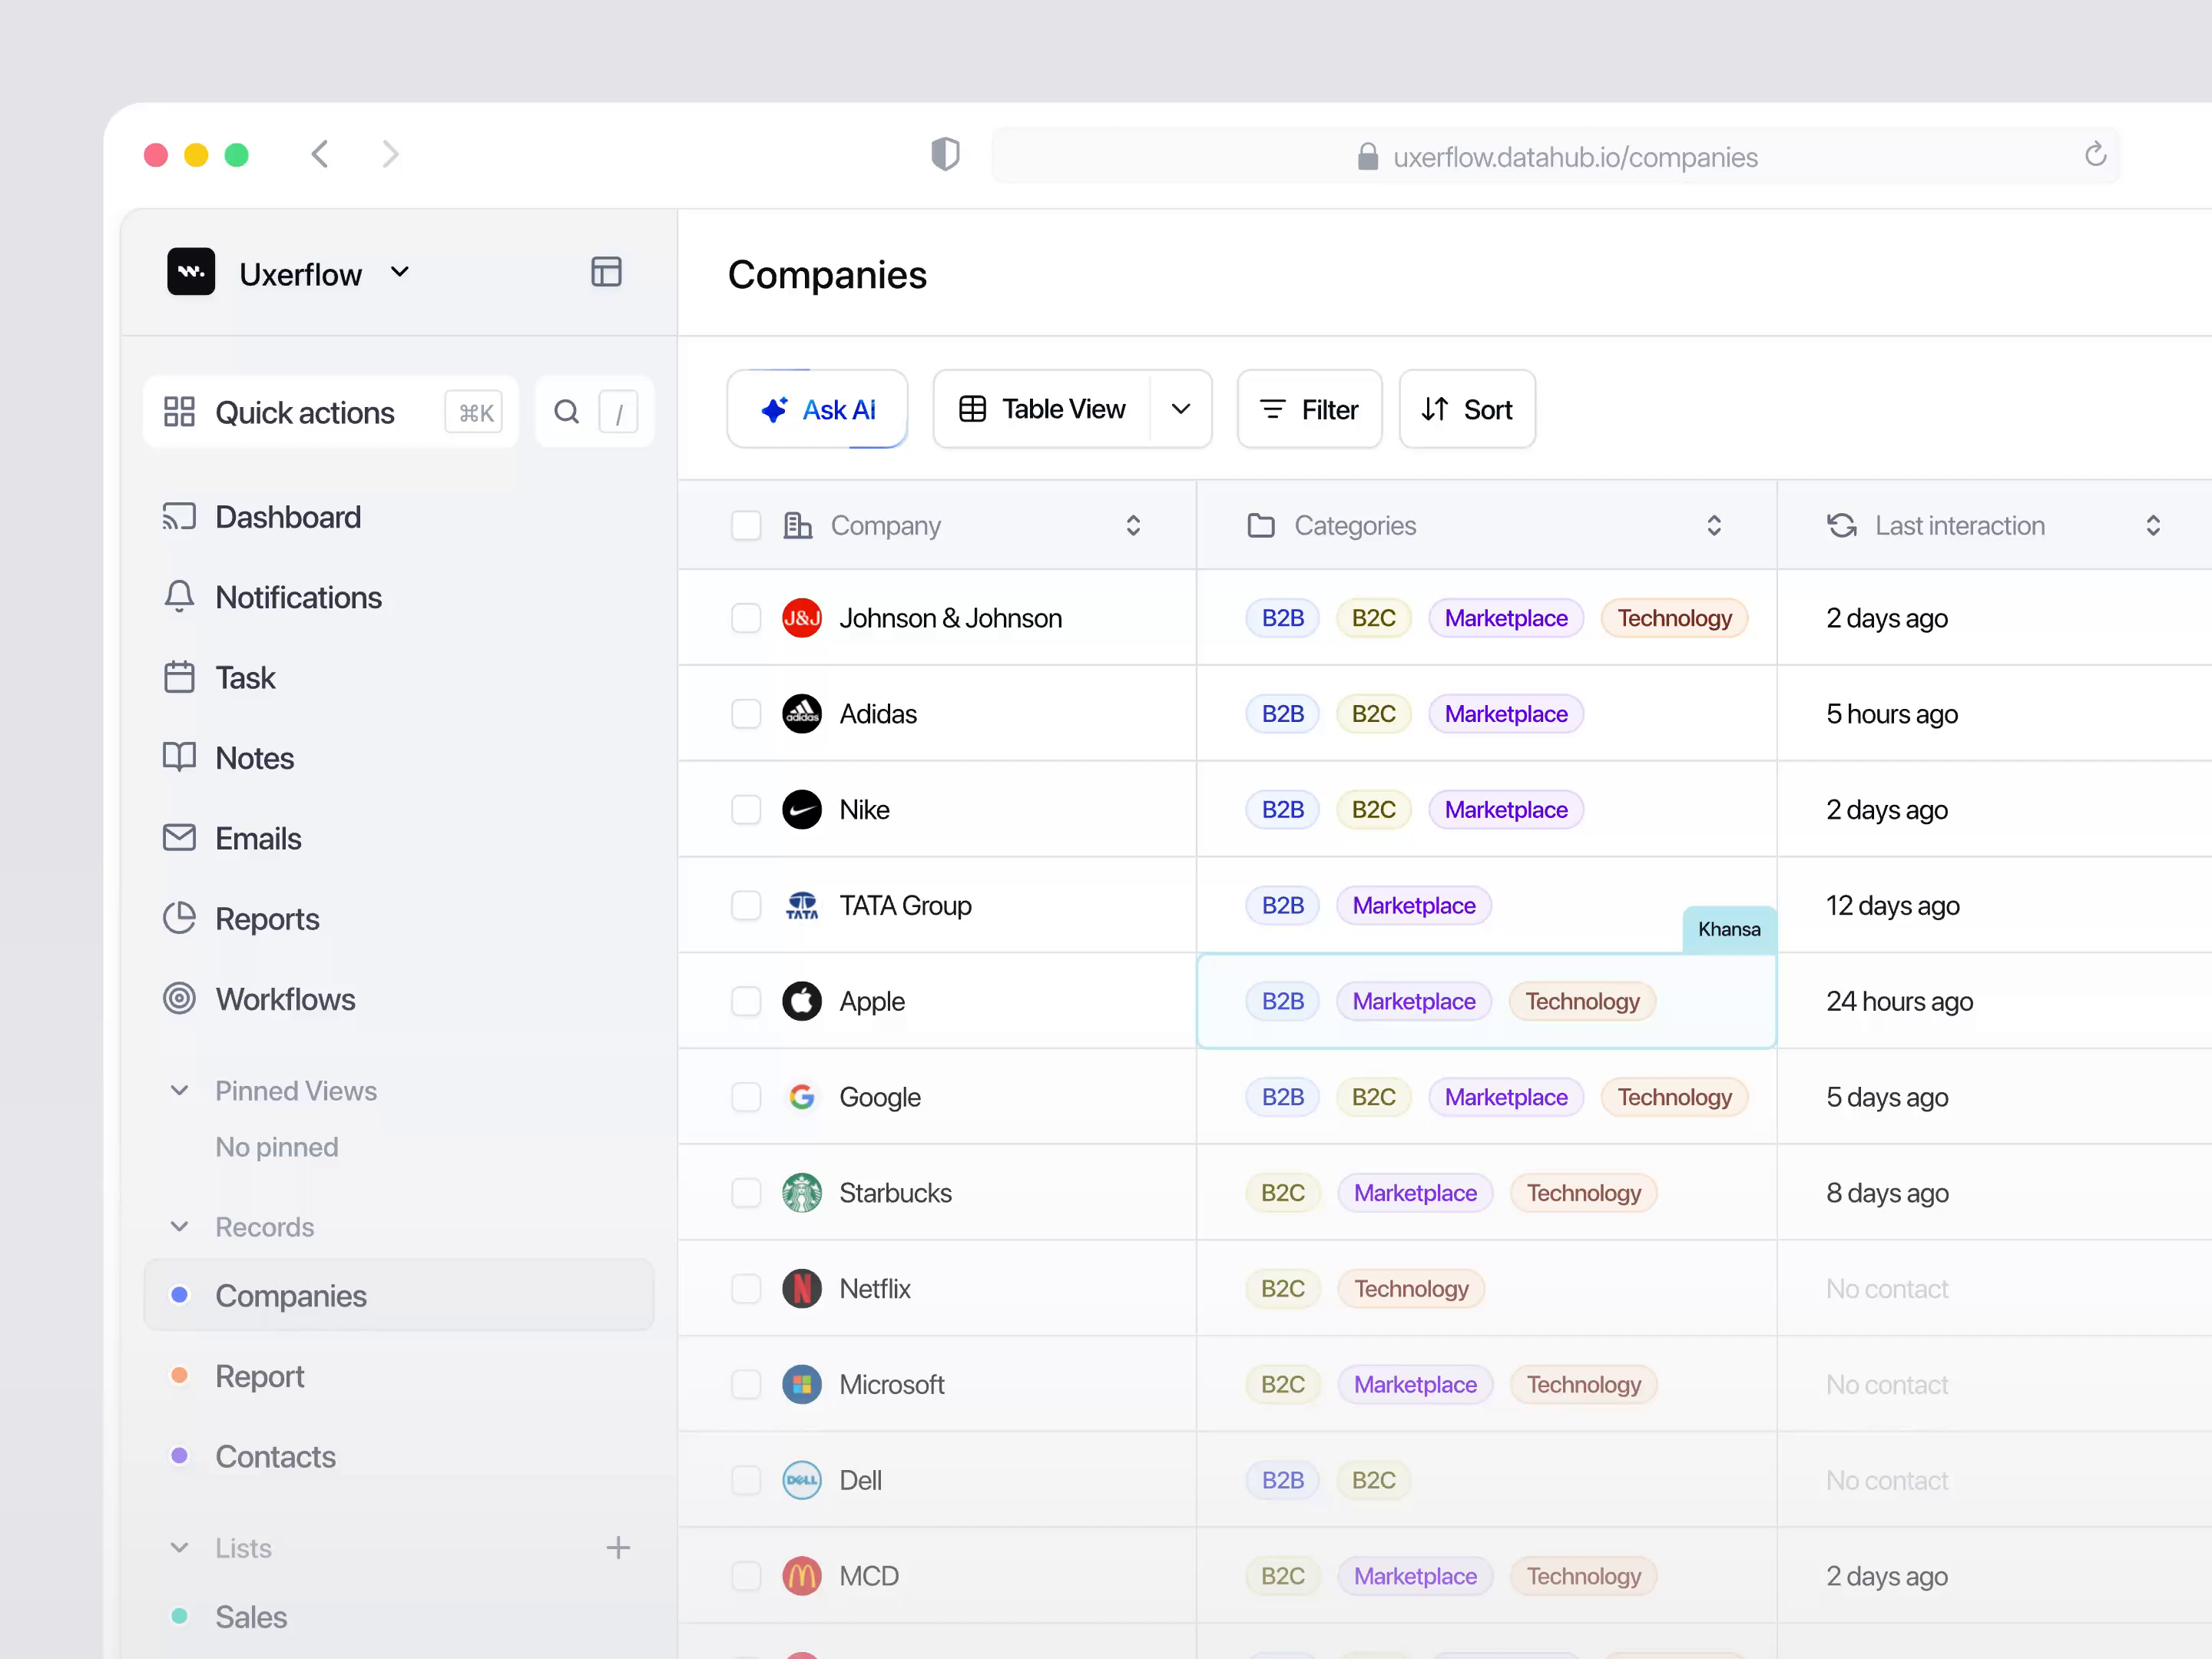Open Notes in the sidebar
This screenshot has height=1659, width=2212.
click(x=229, y=759)
